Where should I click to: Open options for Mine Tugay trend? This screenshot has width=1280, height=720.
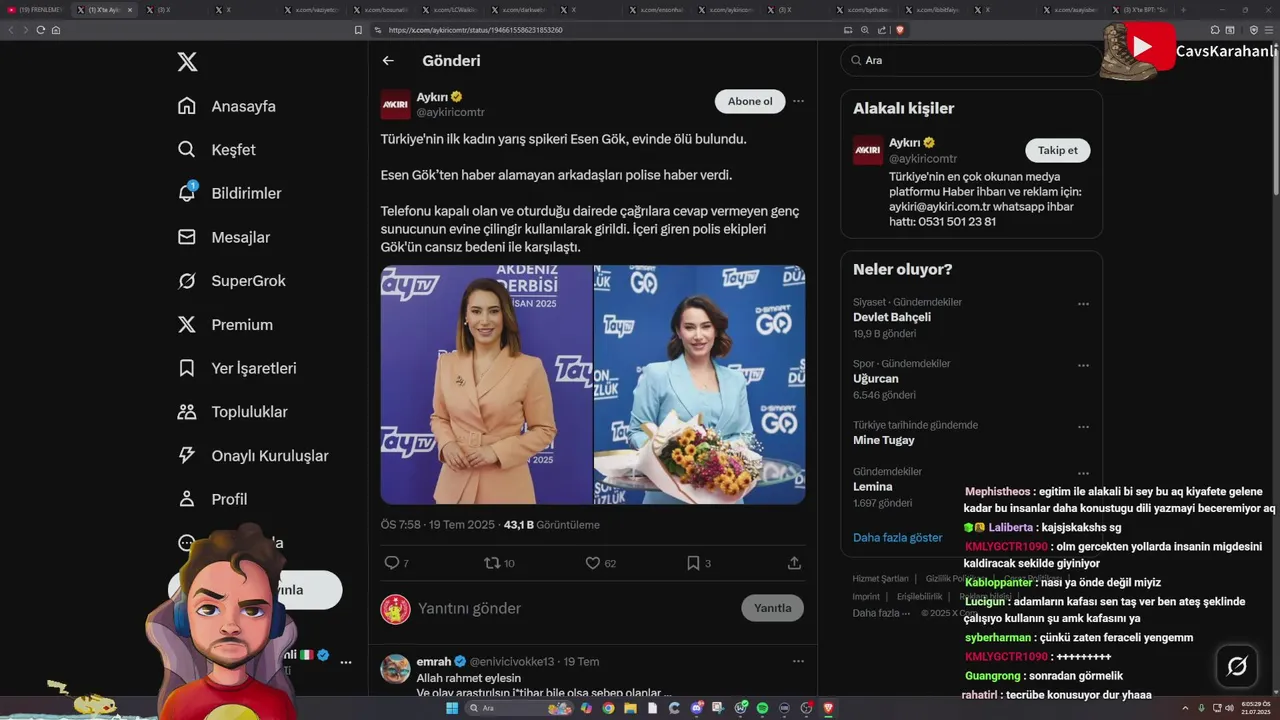1083,427
